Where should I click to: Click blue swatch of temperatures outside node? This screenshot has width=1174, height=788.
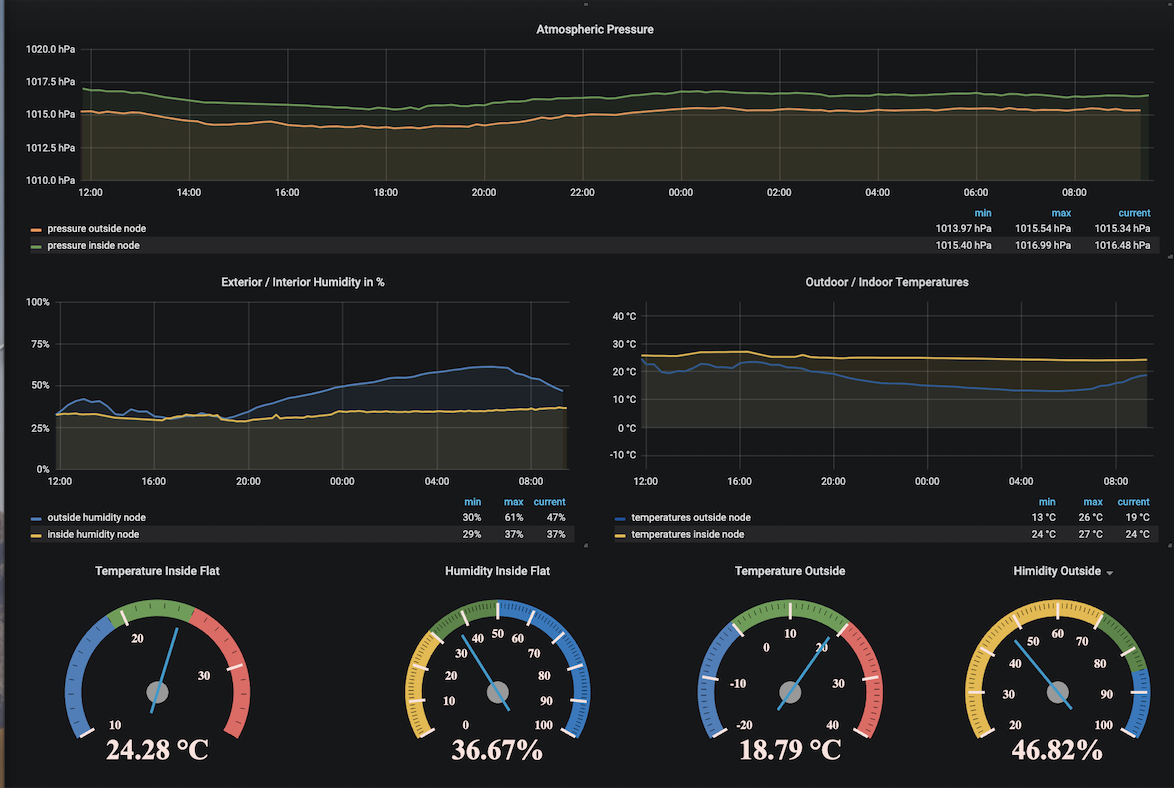click(x=620, y=518)
